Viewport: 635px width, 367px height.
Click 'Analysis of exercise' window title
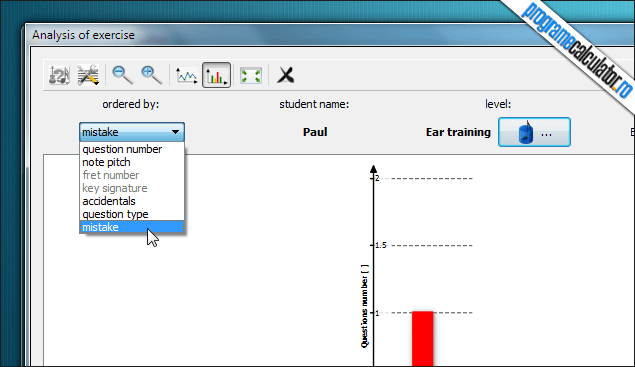pyautogui.click(x=83, y=35)
